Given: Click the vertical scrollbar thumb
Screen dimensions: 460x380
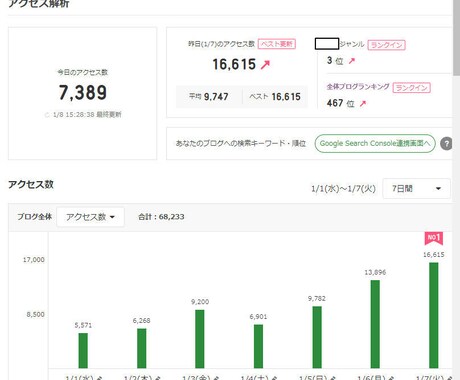Looking at the screenshot, I should [x=456, y=37].
